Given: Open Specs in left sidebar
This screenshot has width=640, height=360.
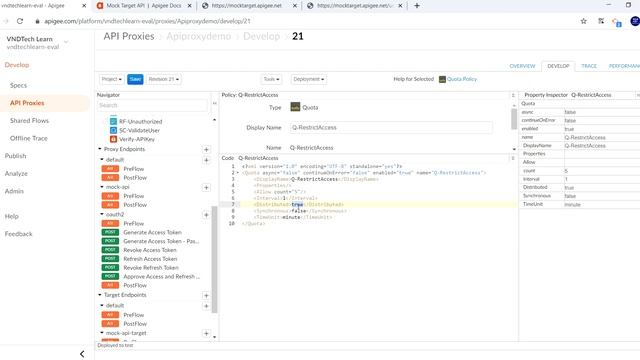Looking at the screenshot, I should pos(18,85).
